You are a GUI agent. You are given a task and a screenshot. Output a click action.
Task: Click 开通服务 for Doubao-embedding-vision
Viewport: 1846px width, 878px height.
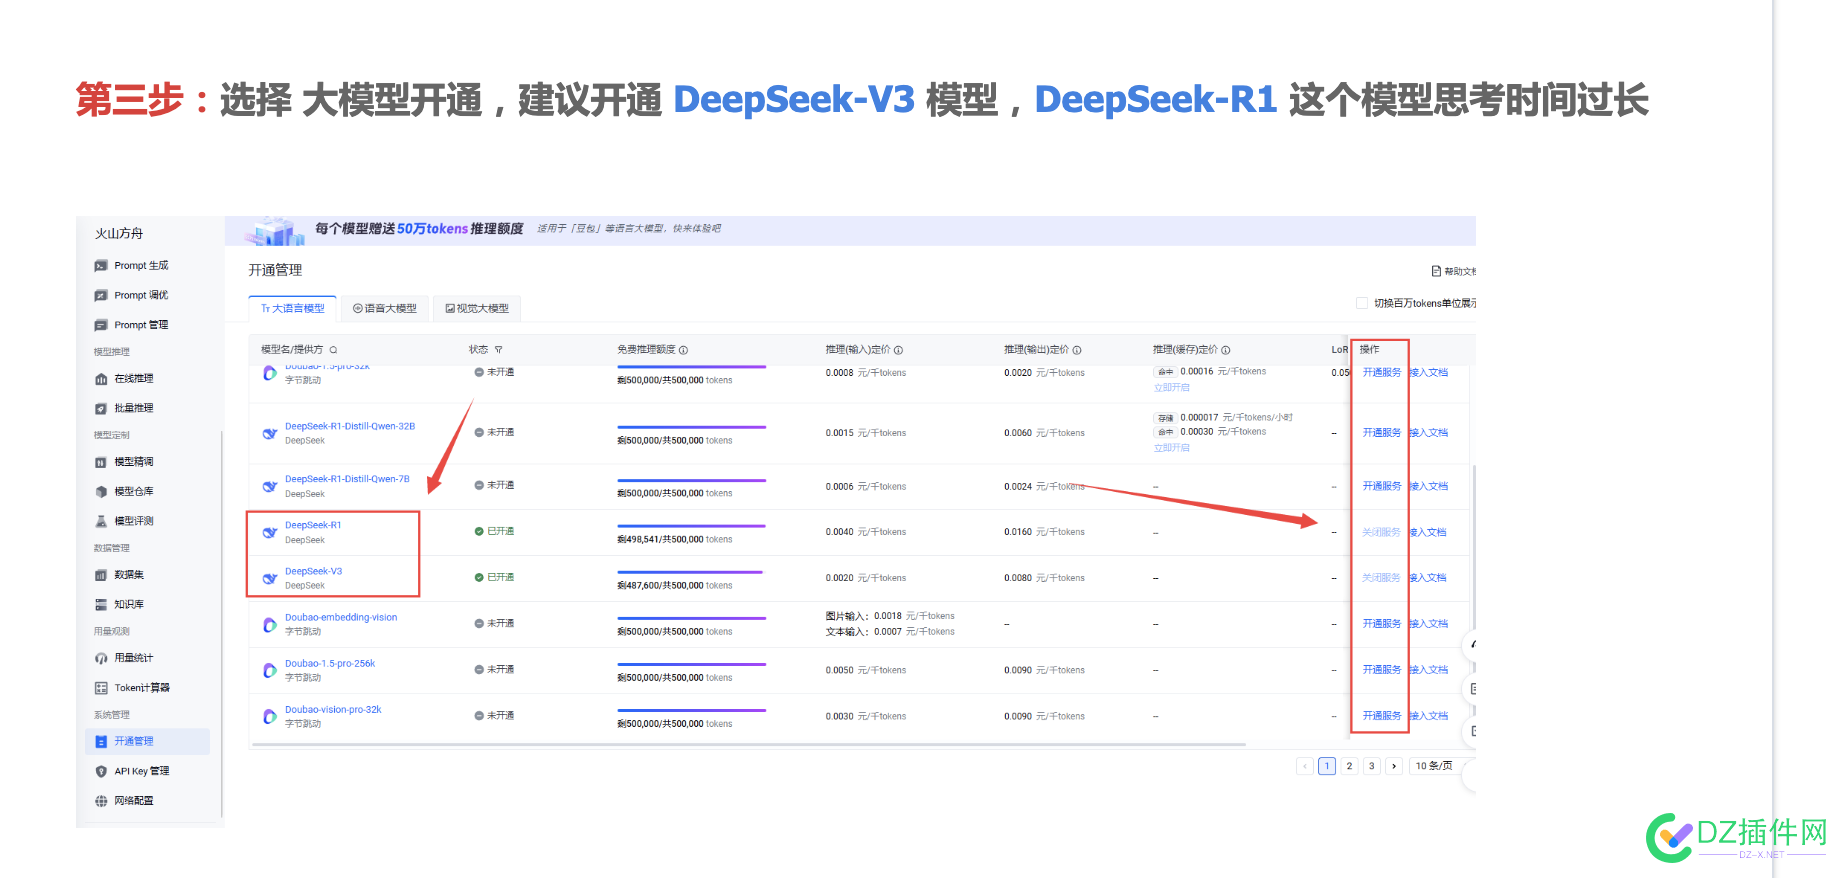click(1381, 624)
